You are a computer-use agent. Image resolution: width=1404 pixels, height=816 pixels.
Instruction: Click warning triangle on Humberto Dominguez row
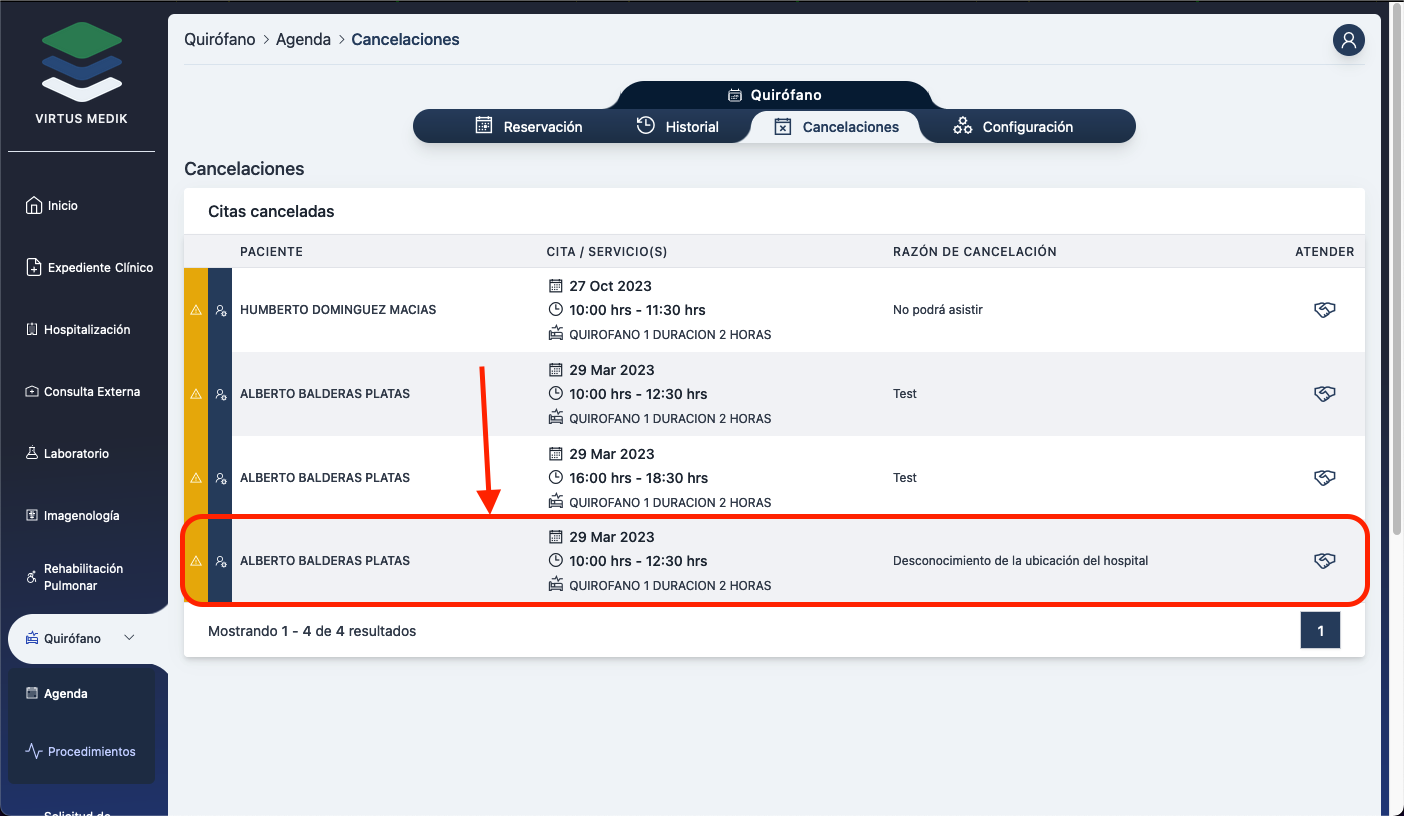196,310
